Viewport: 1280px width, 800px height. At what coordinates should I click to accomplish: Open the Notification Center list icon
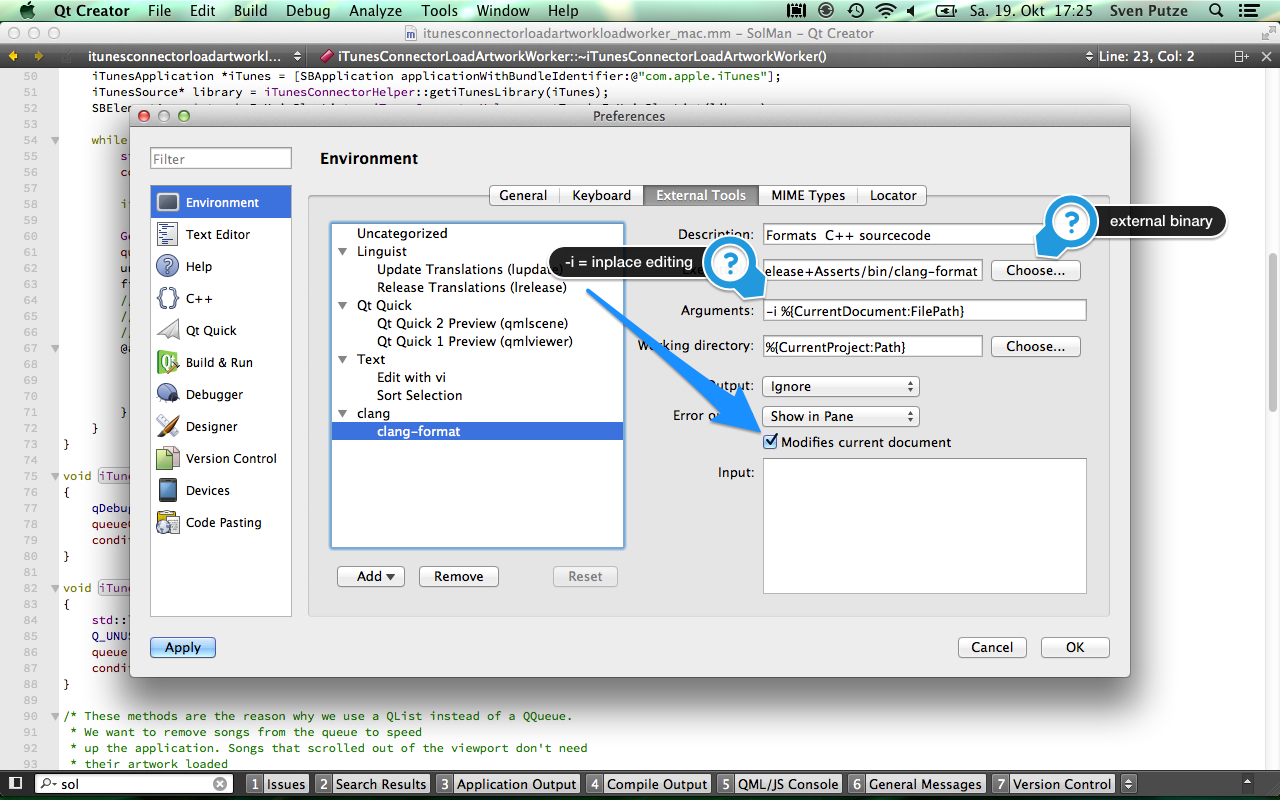pyautogui.click(x=1250, y=11)
